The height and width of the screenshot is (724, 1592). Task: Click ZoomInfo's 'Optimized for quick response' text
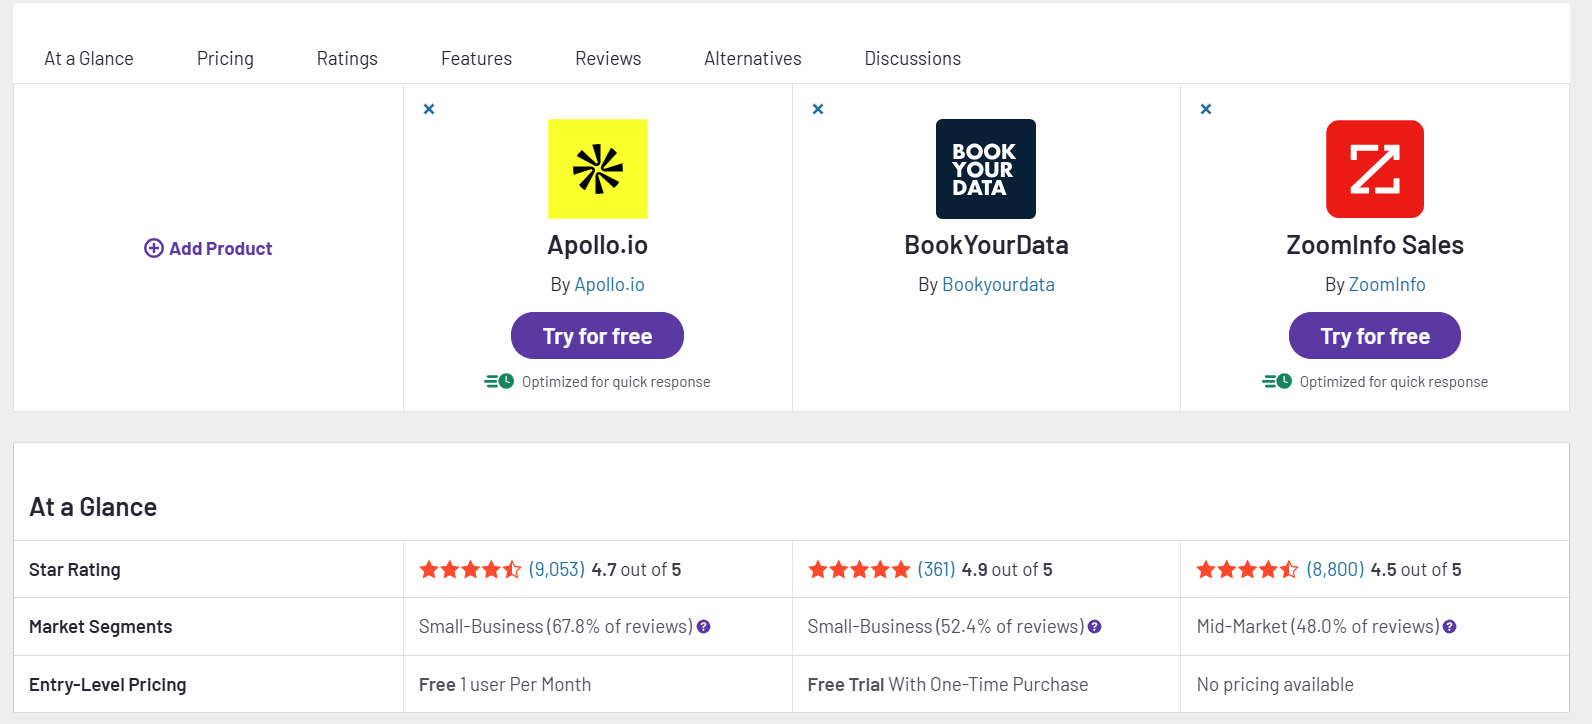[x=1394, y=382]
